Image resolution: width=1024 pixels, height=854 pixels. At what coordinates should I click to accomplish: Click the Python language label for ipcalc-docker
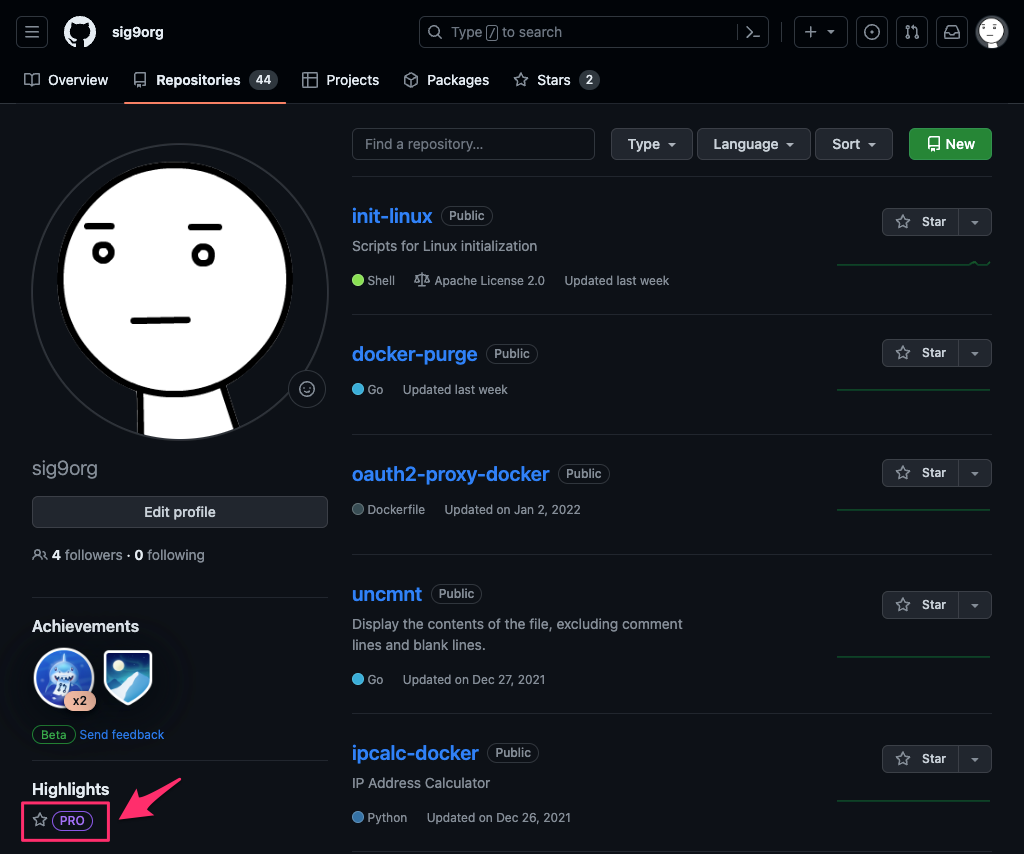pyautogui.click(x=379, y=817)
